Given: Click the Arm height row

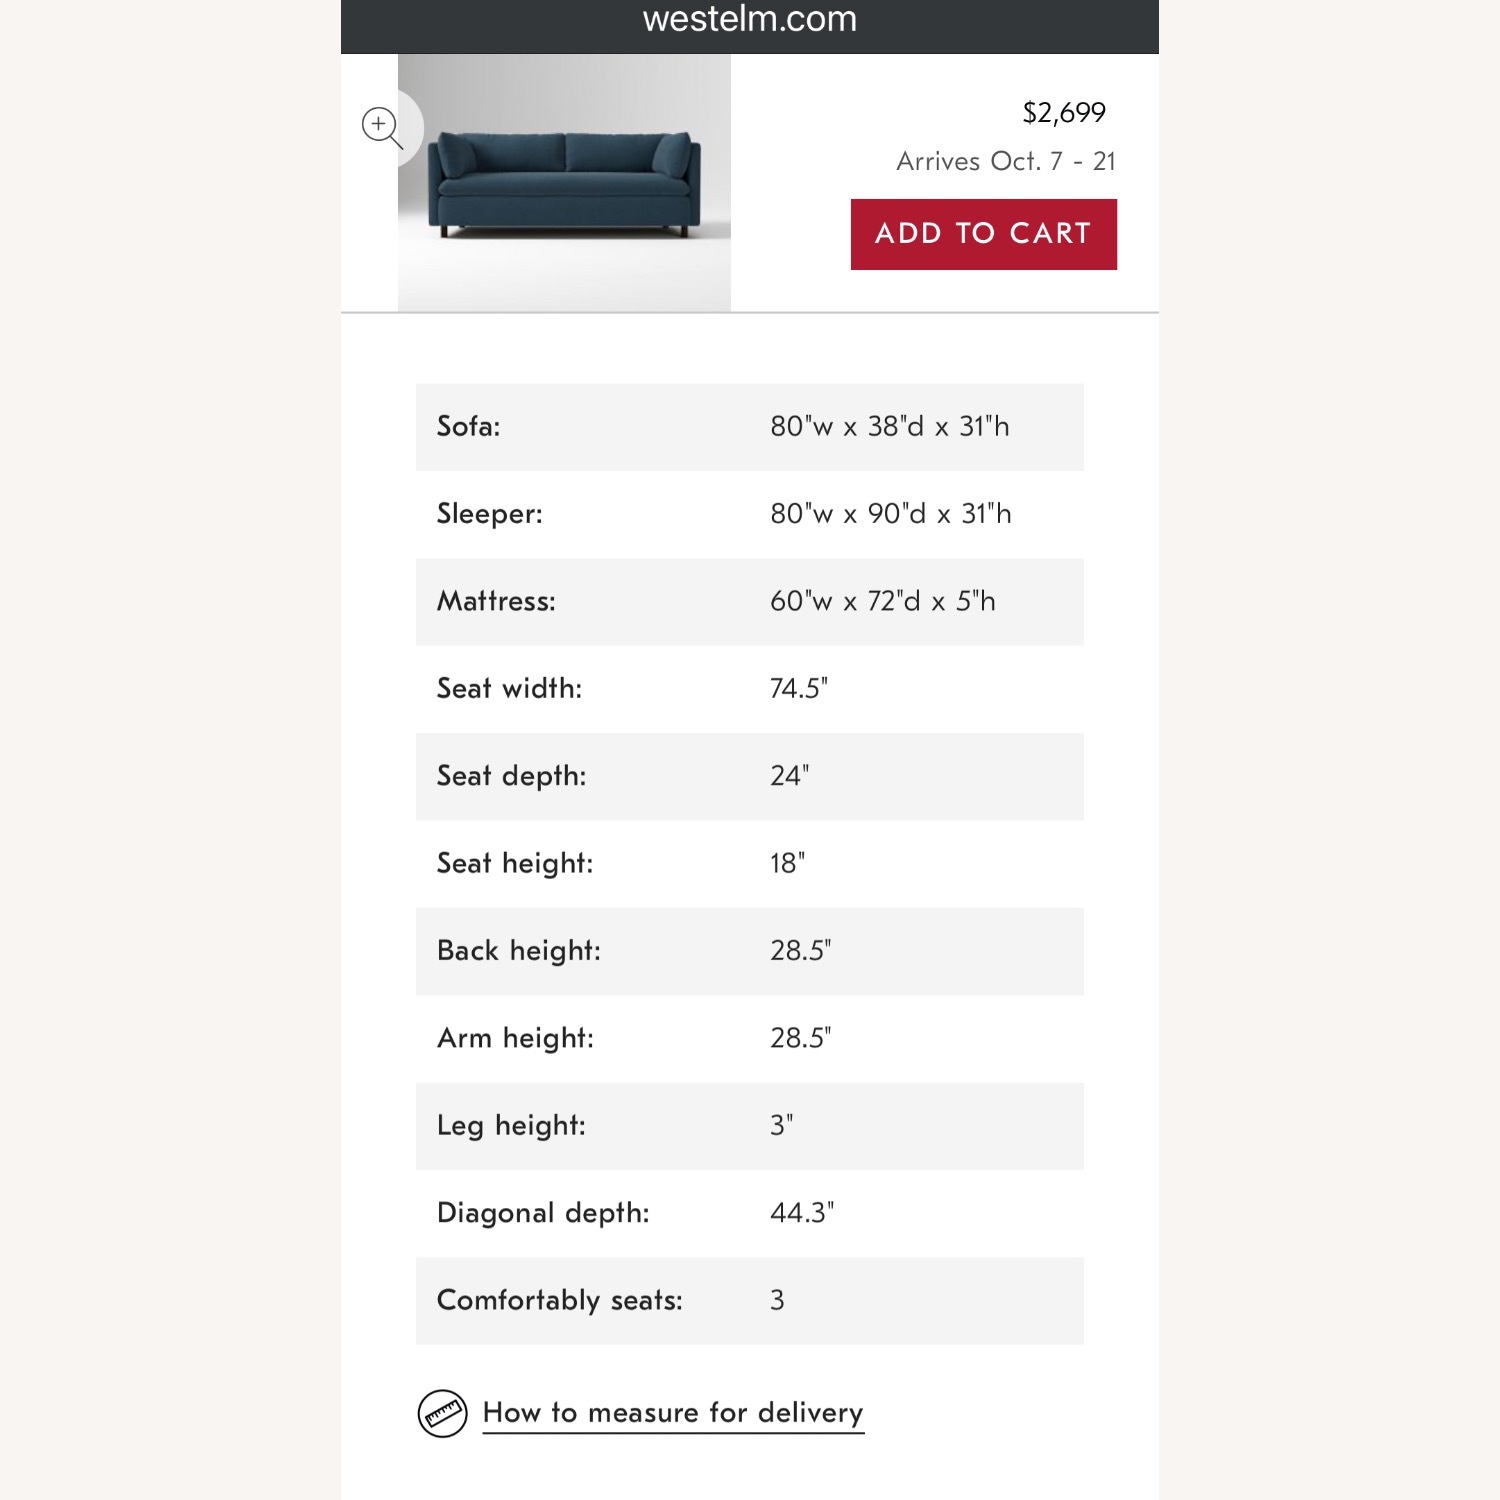Looking at the screenshot, I should tap(749, 1038).
